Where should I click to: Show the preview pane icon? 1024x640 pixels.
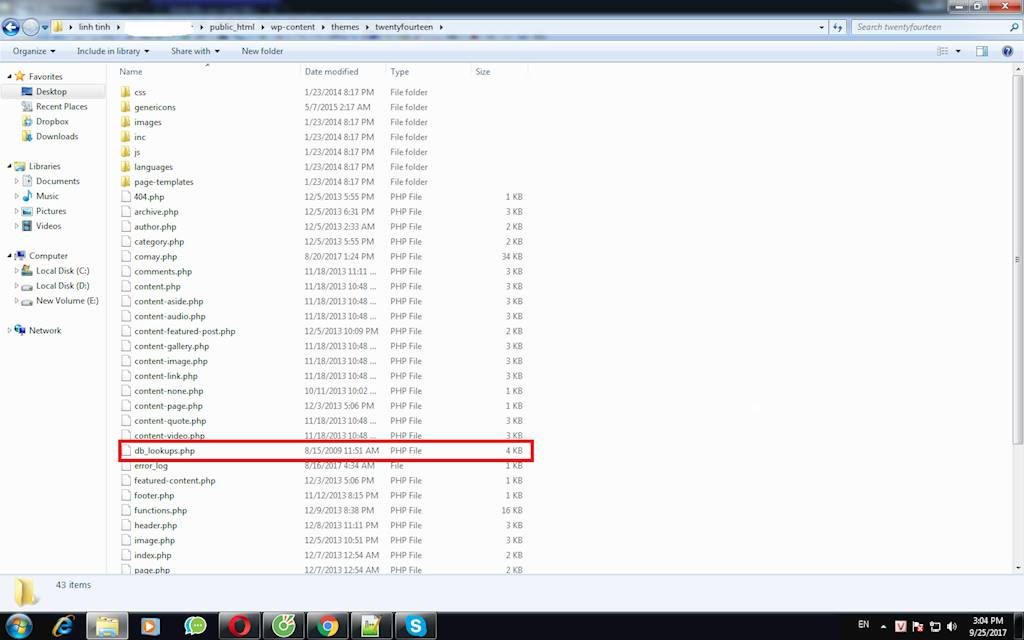[x=982, y=51]
